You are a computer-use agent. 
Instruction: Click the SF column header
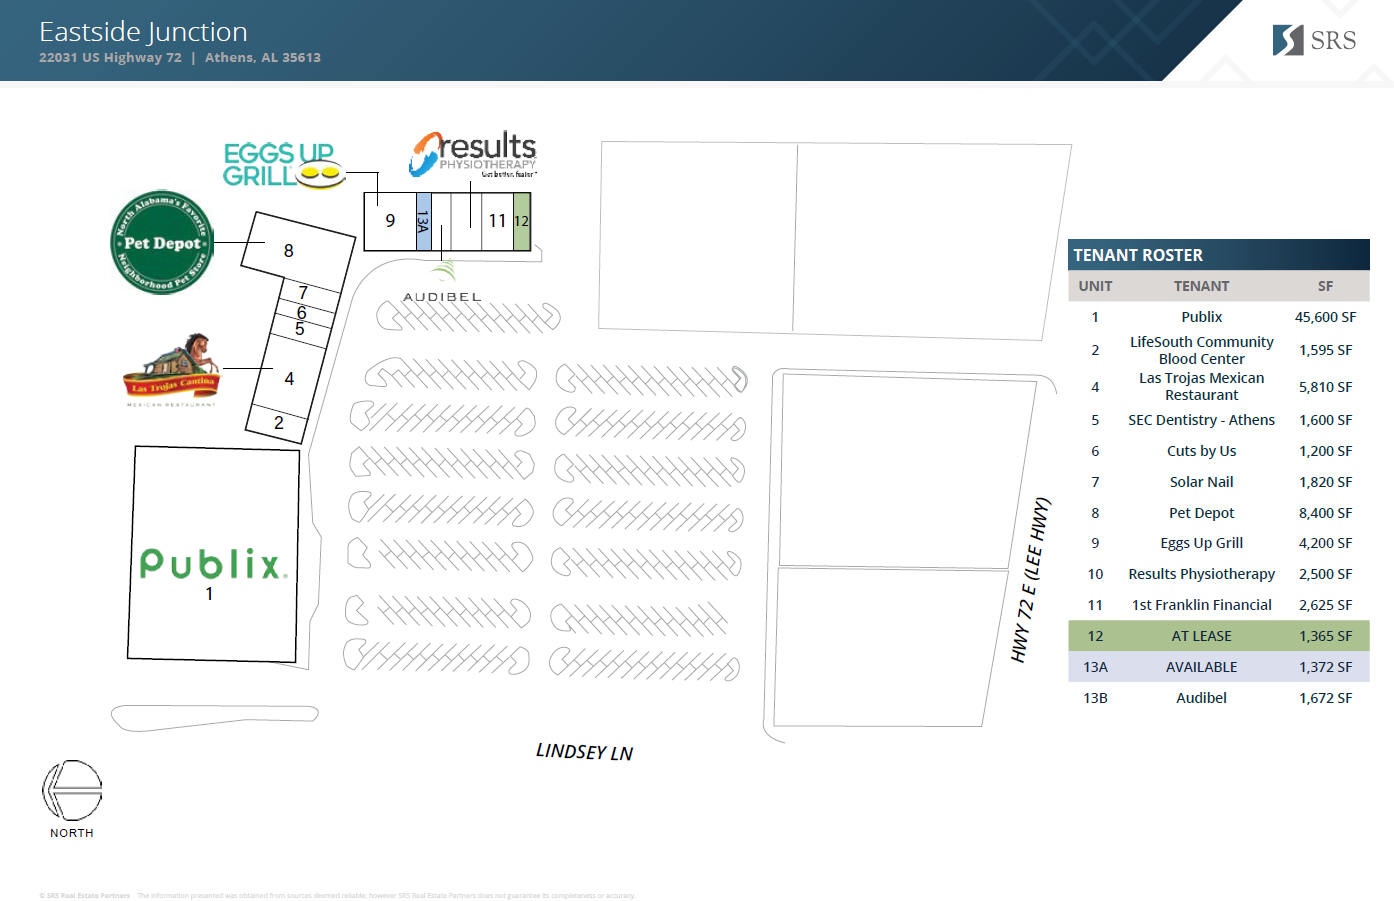coord(1325,286)
